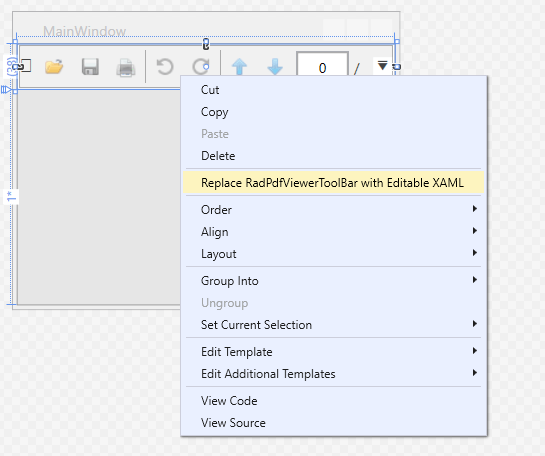Click the top-edge margin link adorner

click(x=206, y=44)
